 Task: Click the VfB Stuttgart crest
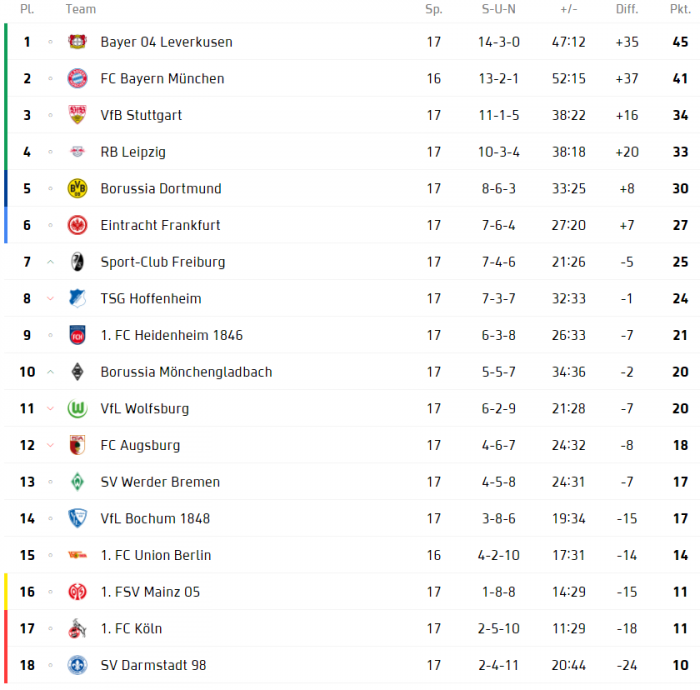77,115
